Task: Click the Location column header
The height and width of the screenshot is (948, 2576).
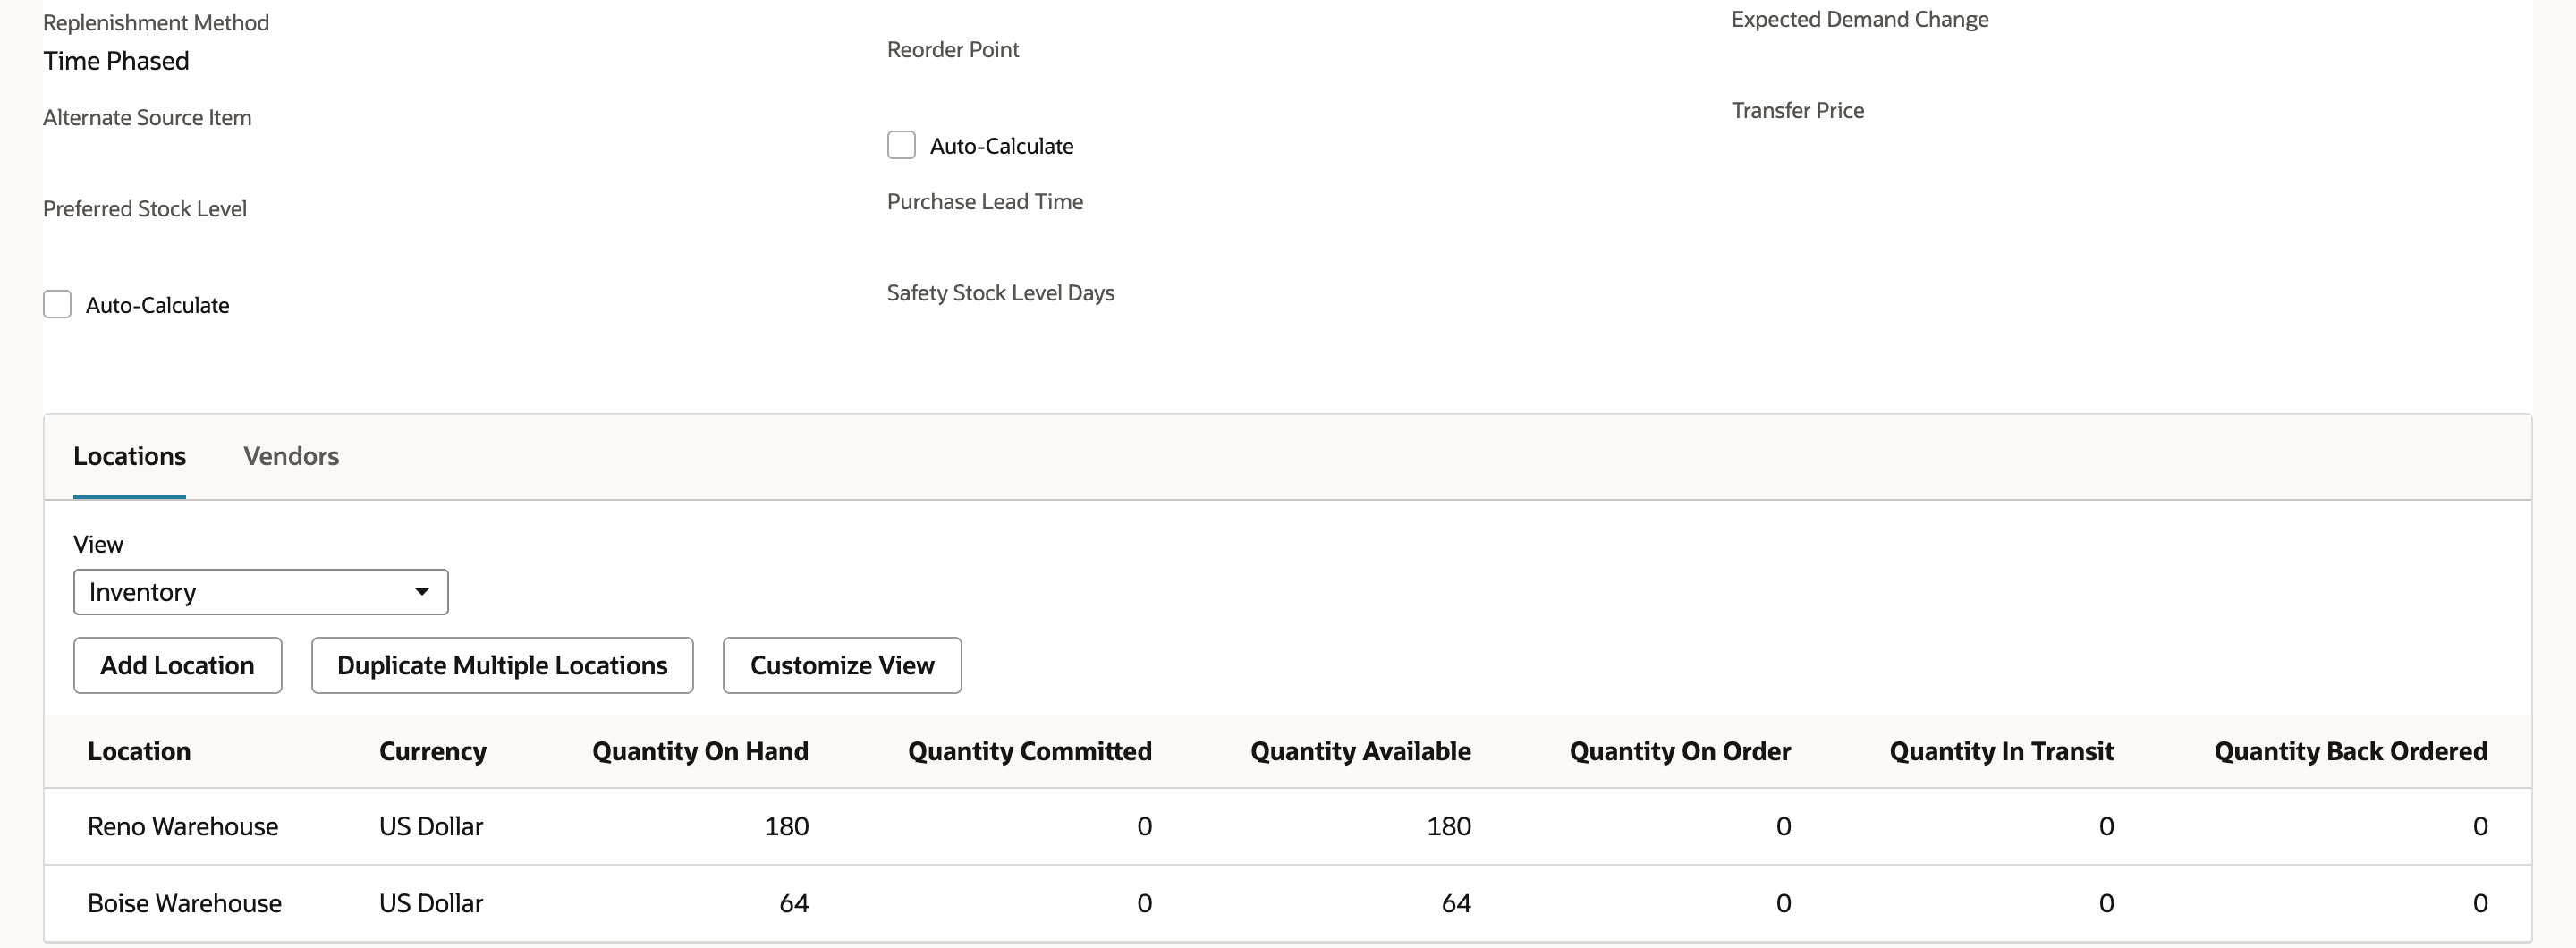Action: coord(139,751)
